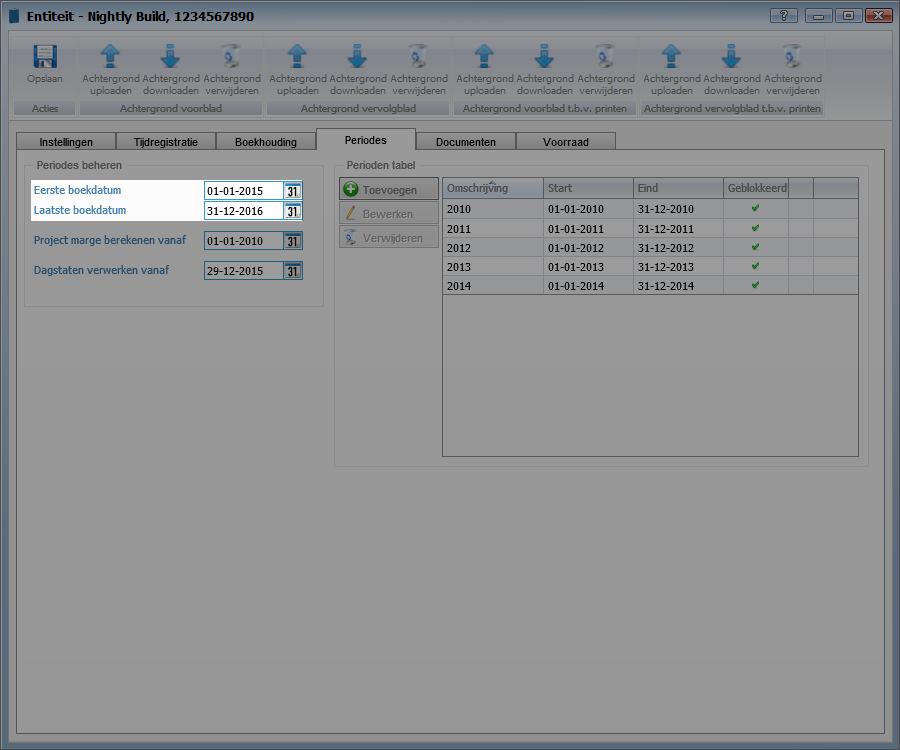Click Achtergrond uploaden in Achtergrond voorblad group
900x750 pixels.
[110, 58]
